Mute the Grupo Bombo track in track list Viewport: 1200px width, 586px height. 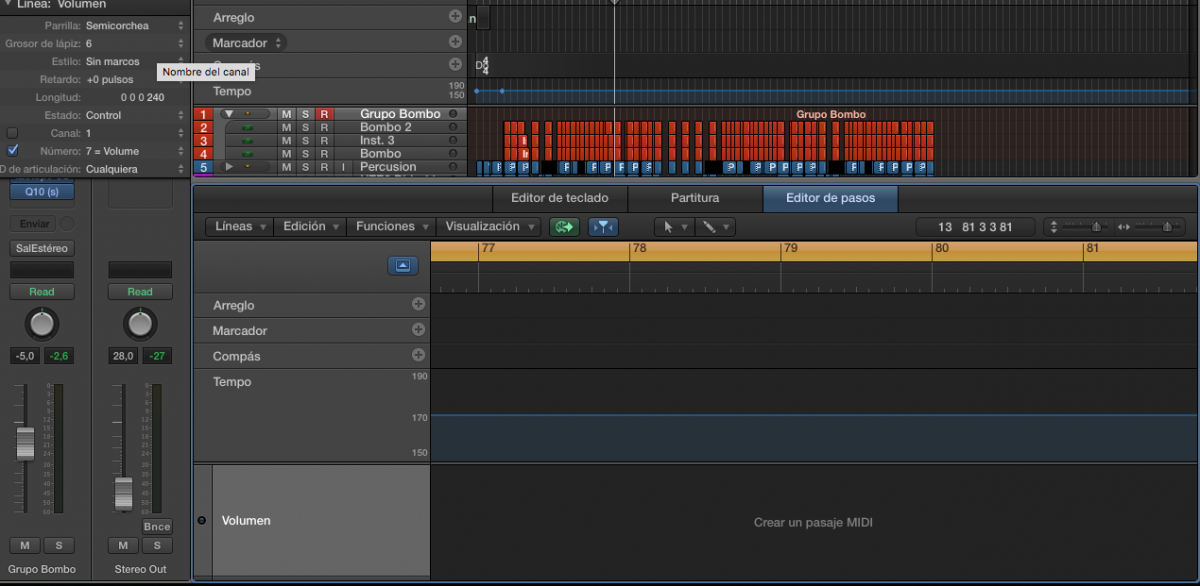pyautogui.click(x=286, y=115)
